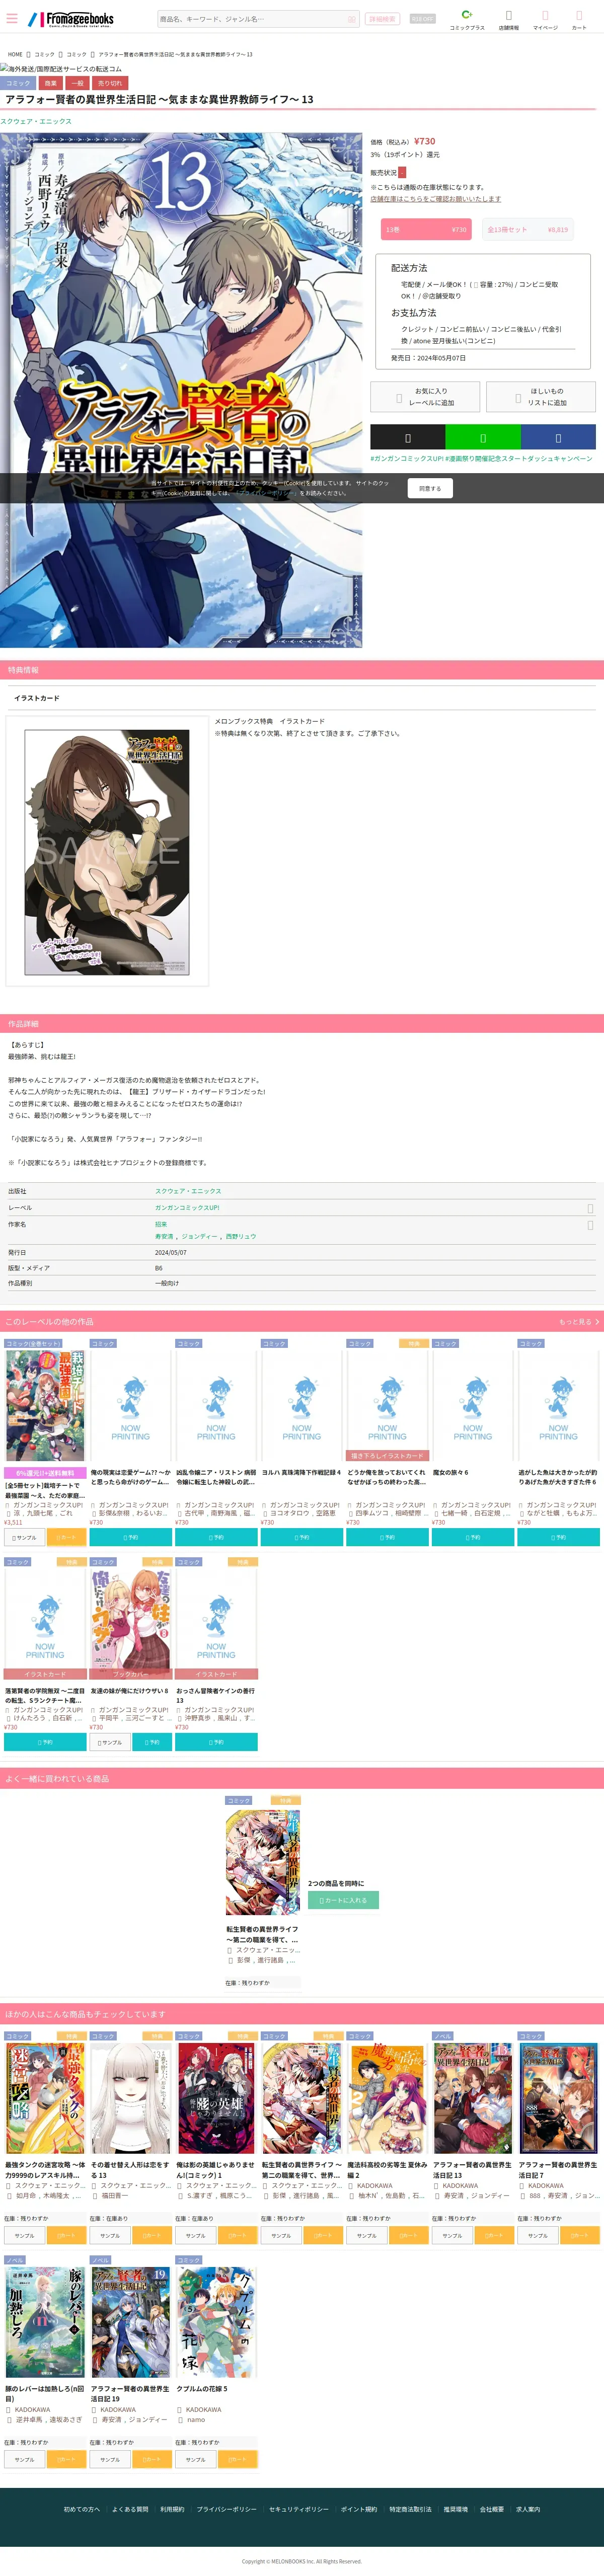Open クブルムの花嫁 5 cover

point(216,2323)
